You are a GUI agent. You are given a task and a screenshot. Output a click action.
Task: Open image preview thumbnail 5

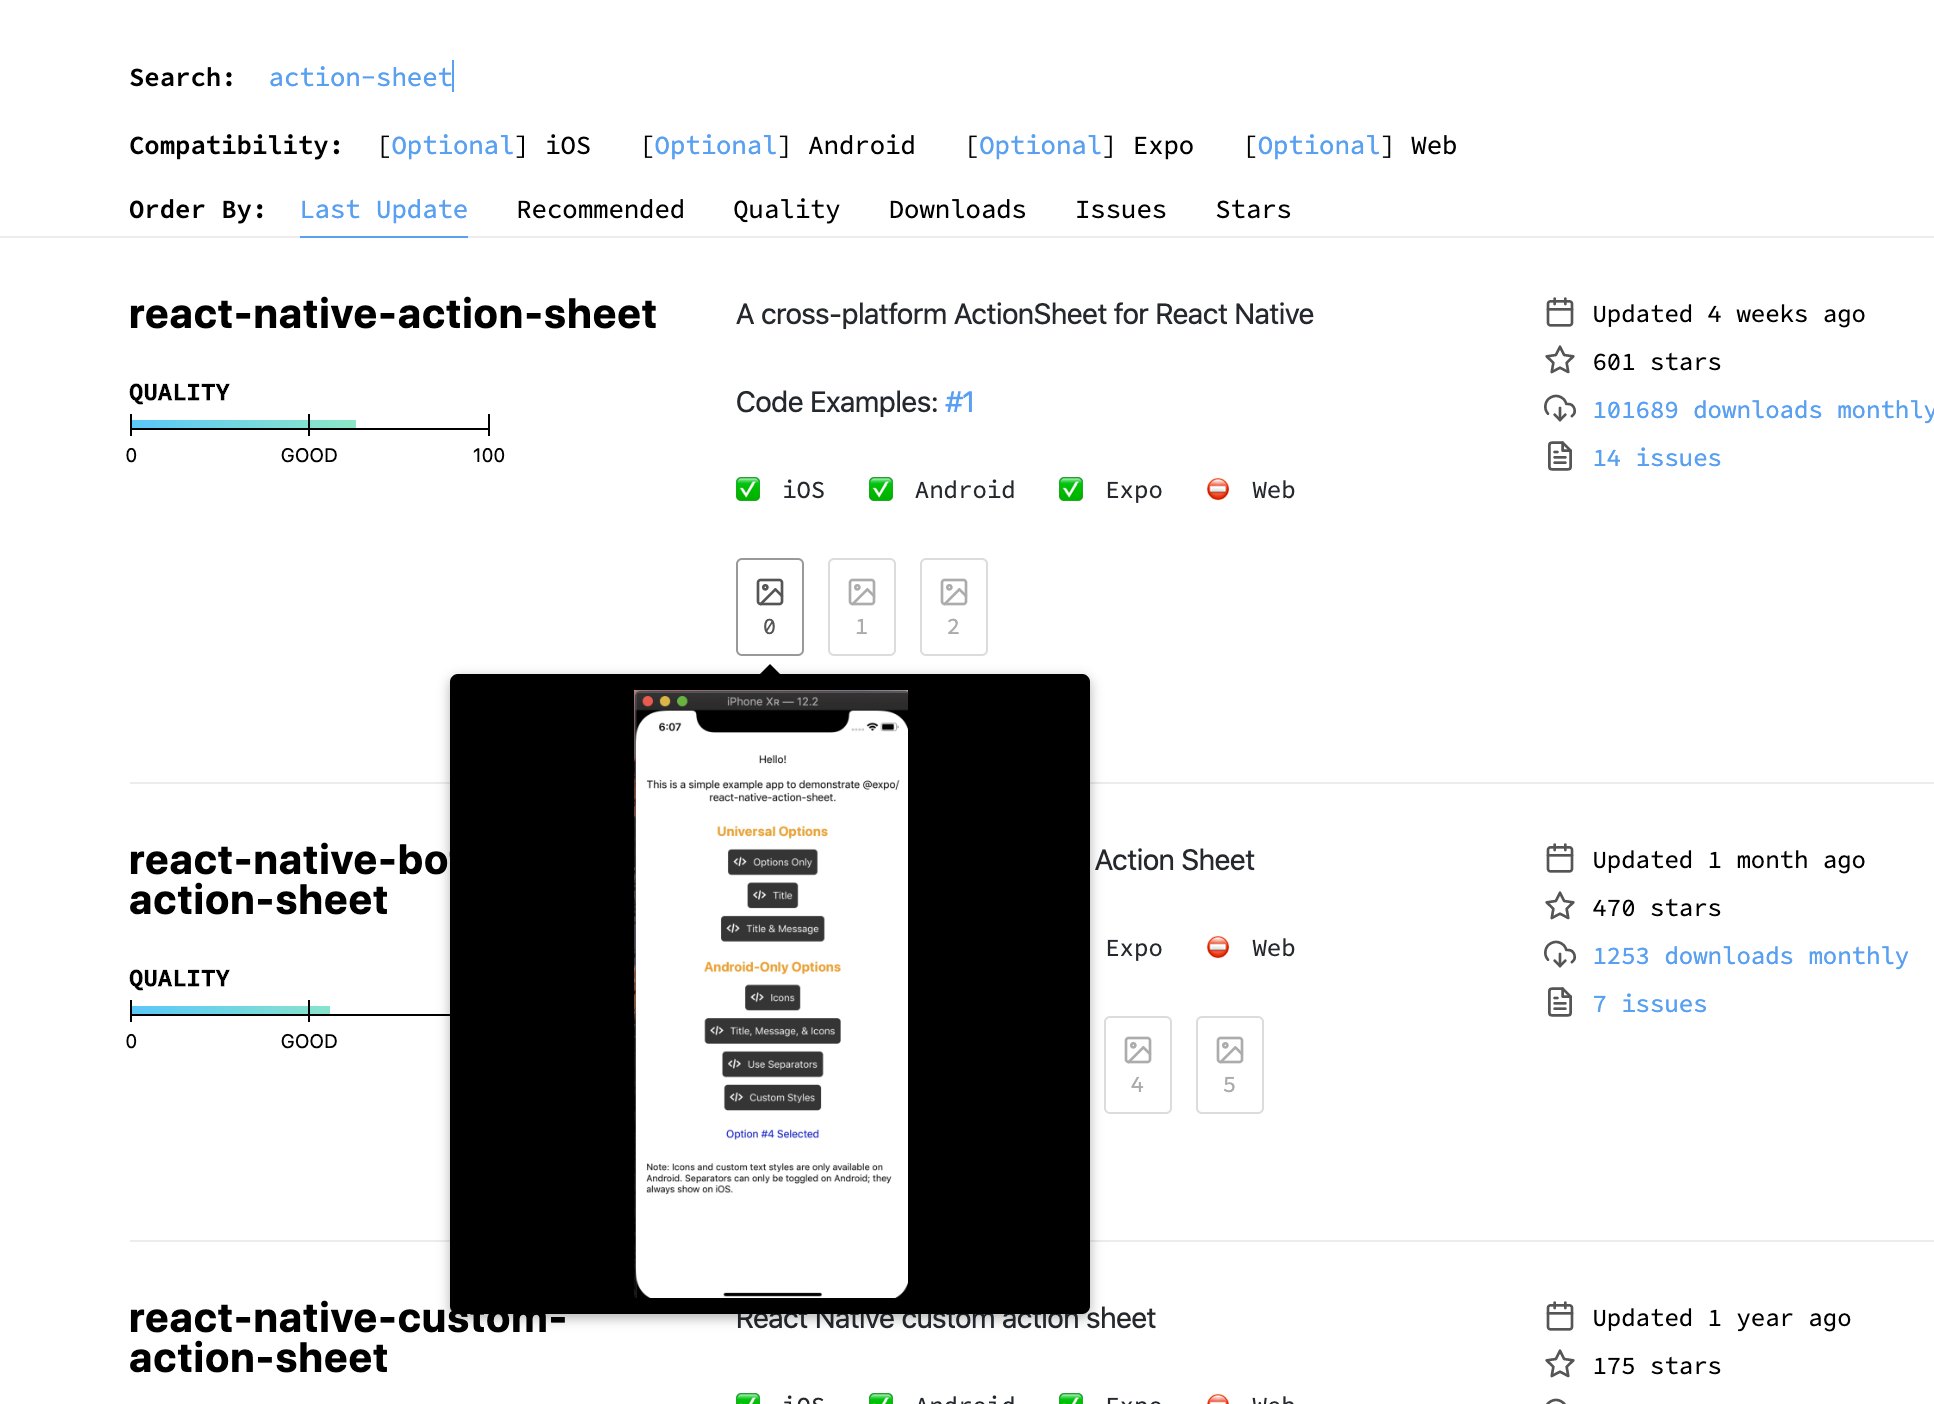pyautogui.click(x=1229, y=1064)
